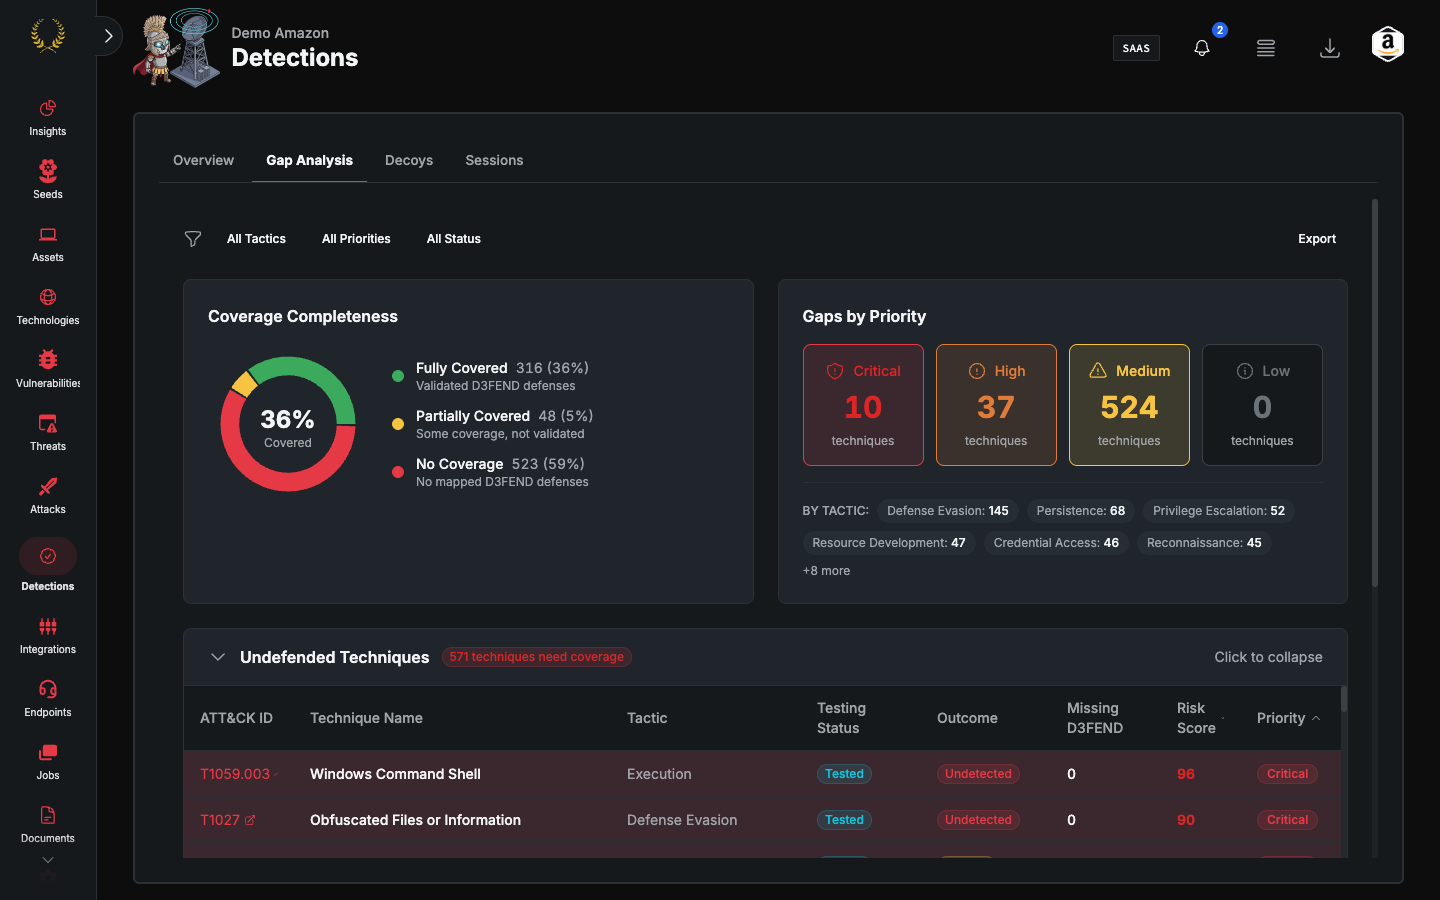1440x900 pixels.
Task: Open Seeds in the sidebar
Action: [x=47, y=180]
